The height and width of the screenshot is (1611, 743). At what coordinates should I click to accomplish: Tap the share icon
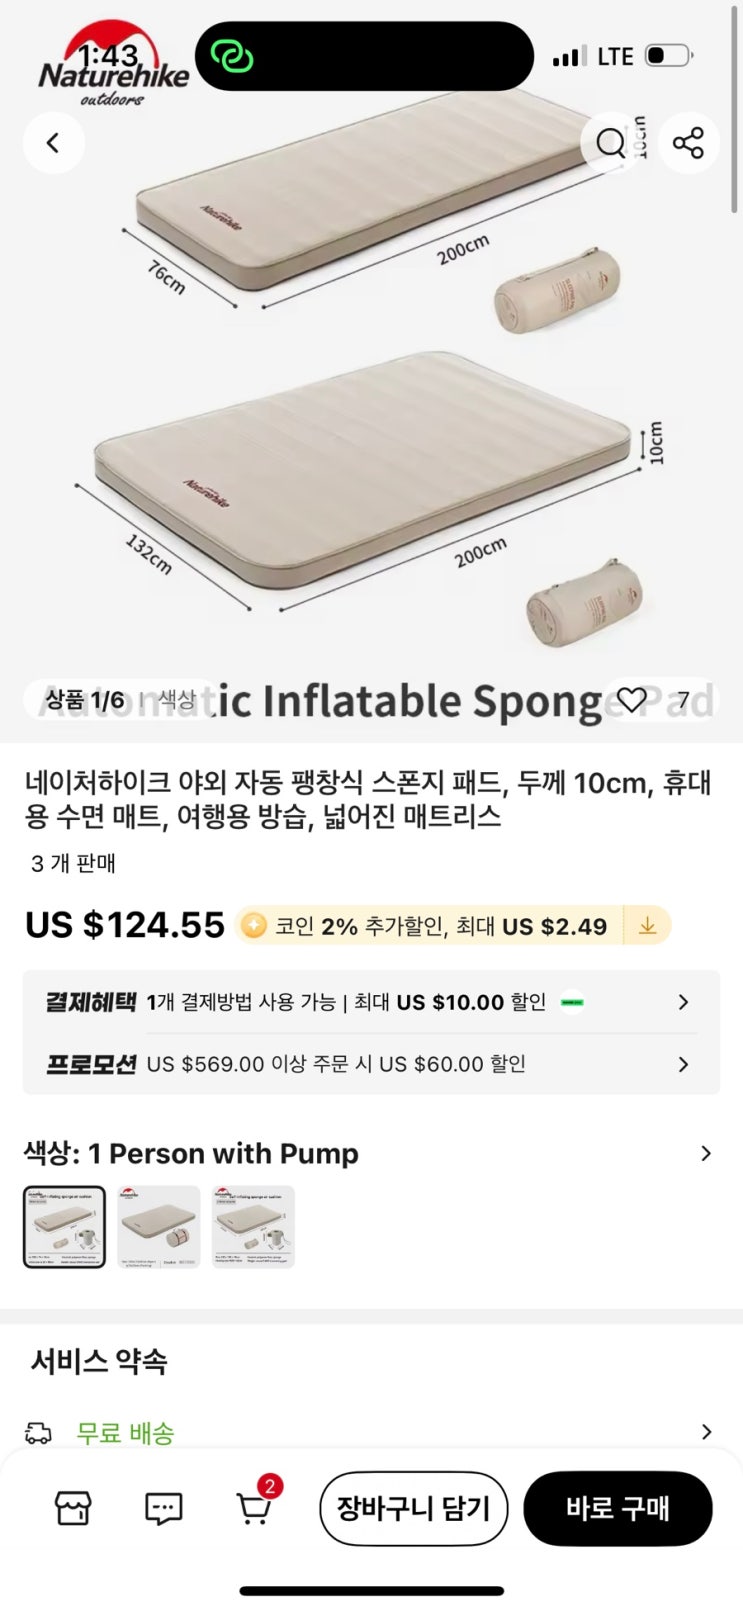pyautogui.click(x=688, y=143)
